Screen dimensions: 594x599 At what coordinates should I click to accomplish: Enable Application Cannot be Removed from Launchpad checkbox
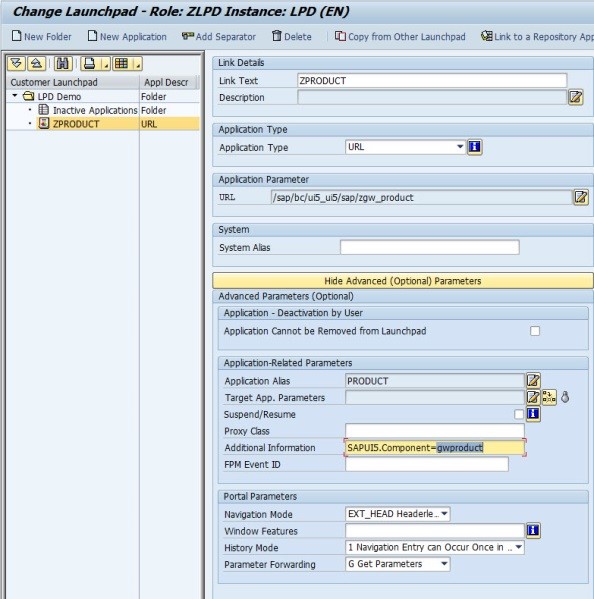point(535,331)
